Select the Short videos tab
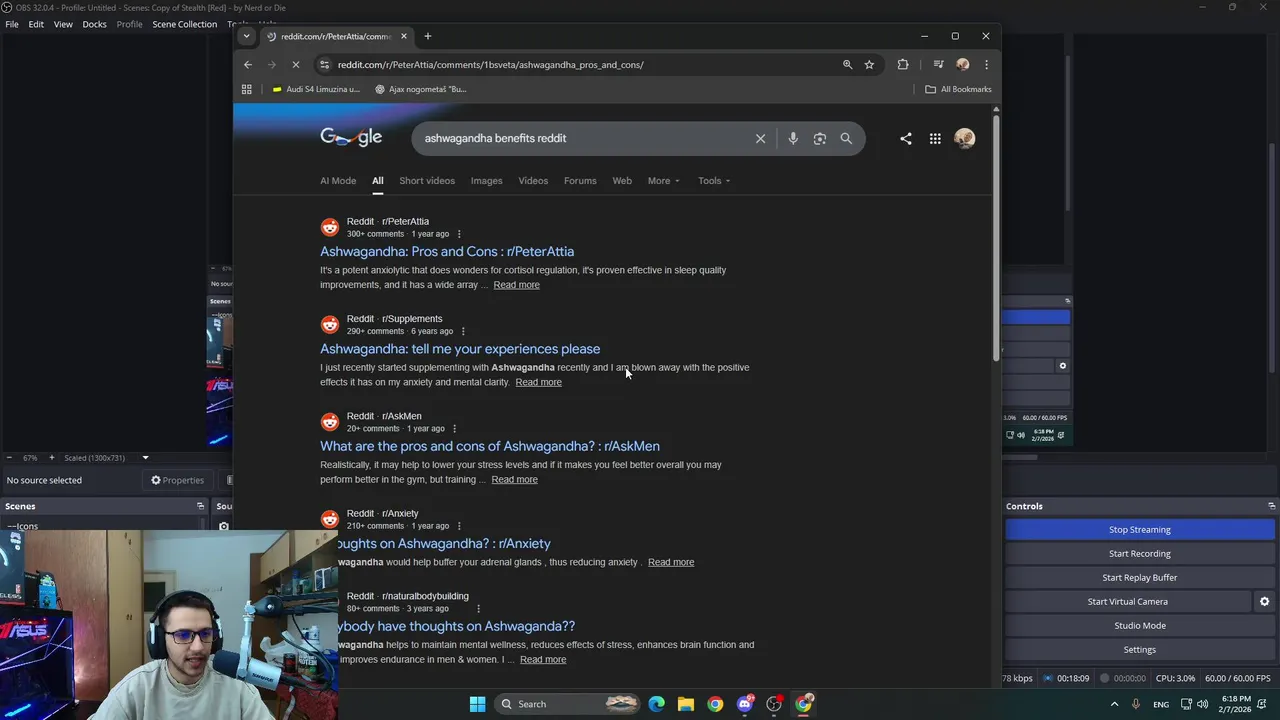 point(427,181)
